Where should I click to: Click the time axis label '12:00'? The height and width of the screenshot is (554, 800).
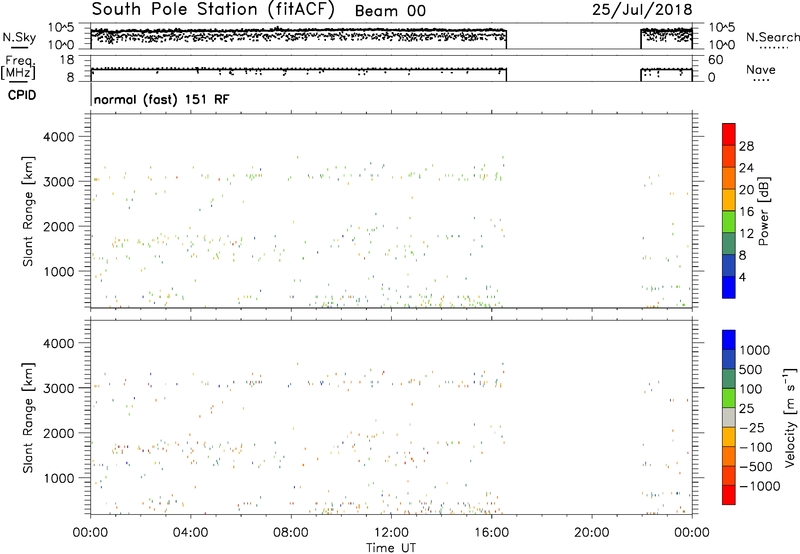click(391, 533)
